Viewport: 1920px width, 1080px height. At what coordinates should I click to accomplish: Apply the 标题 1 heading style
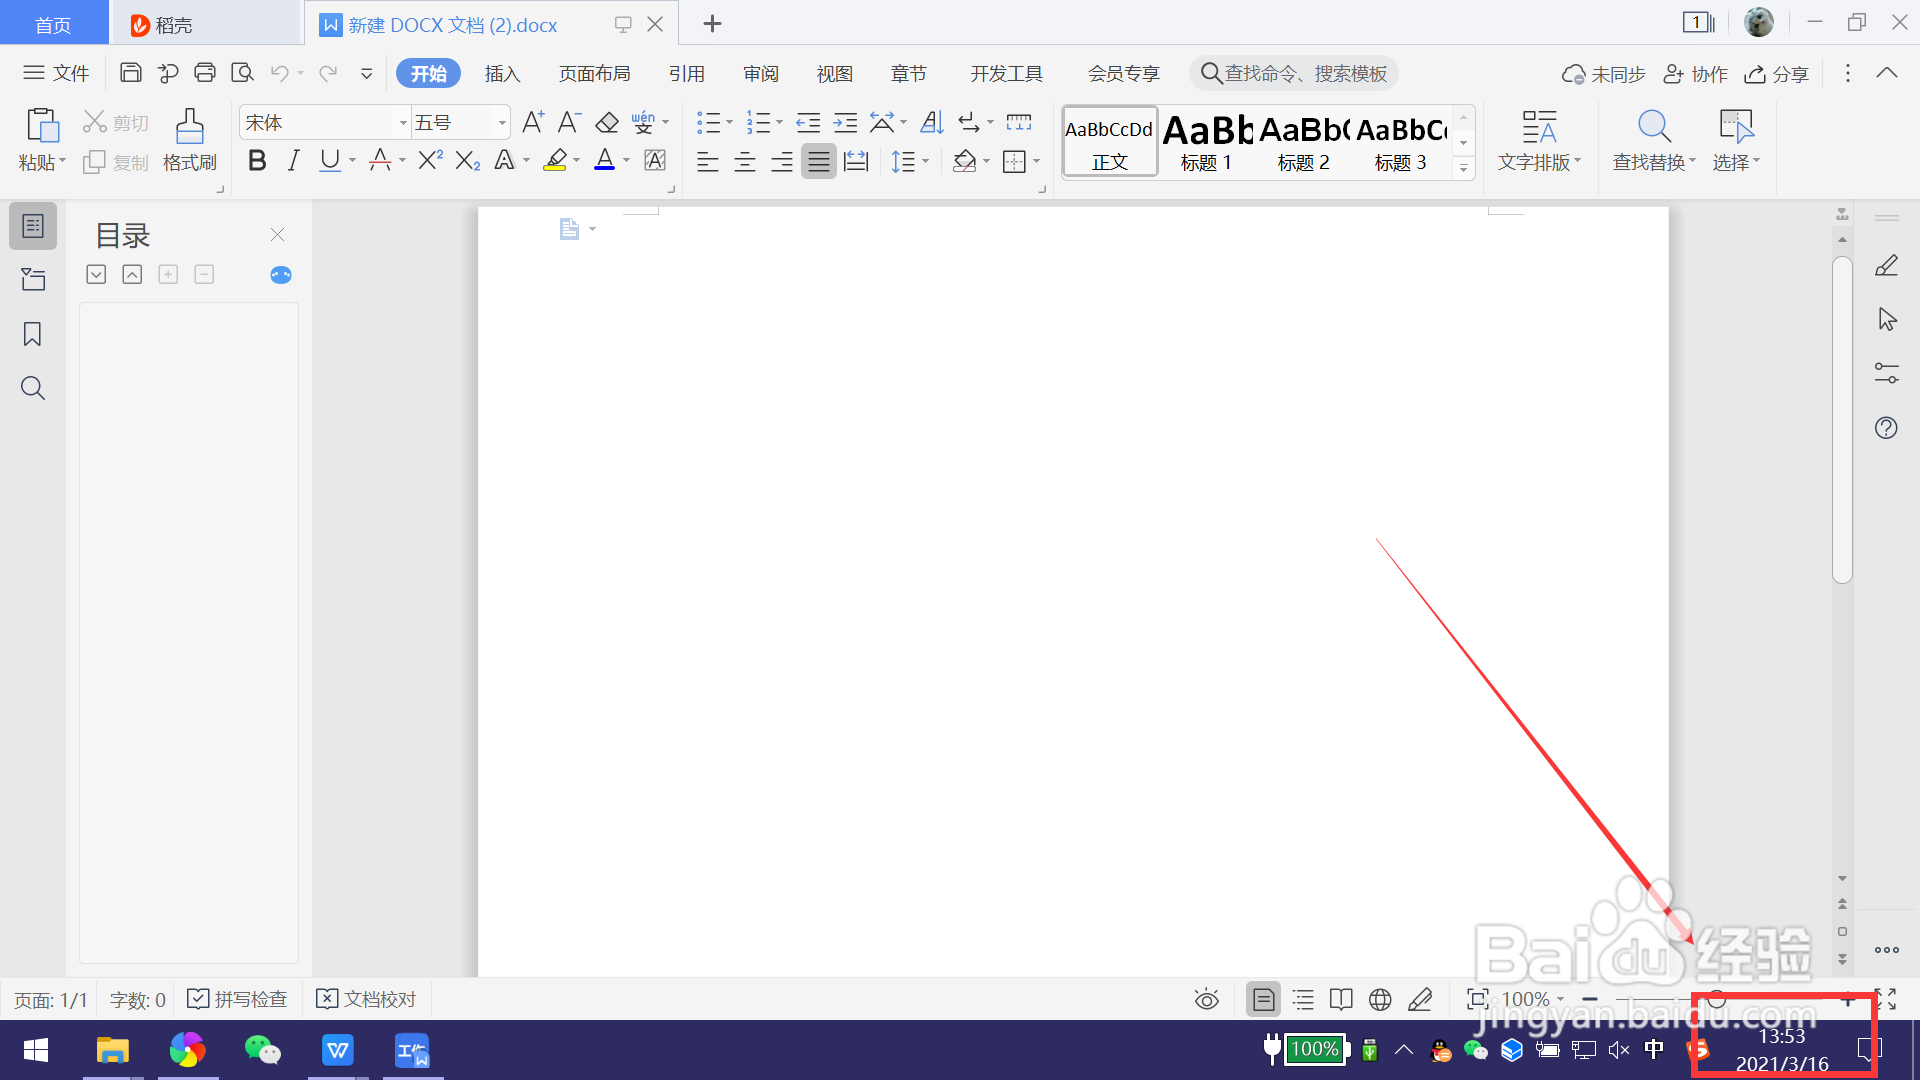tap(1207, 141)
